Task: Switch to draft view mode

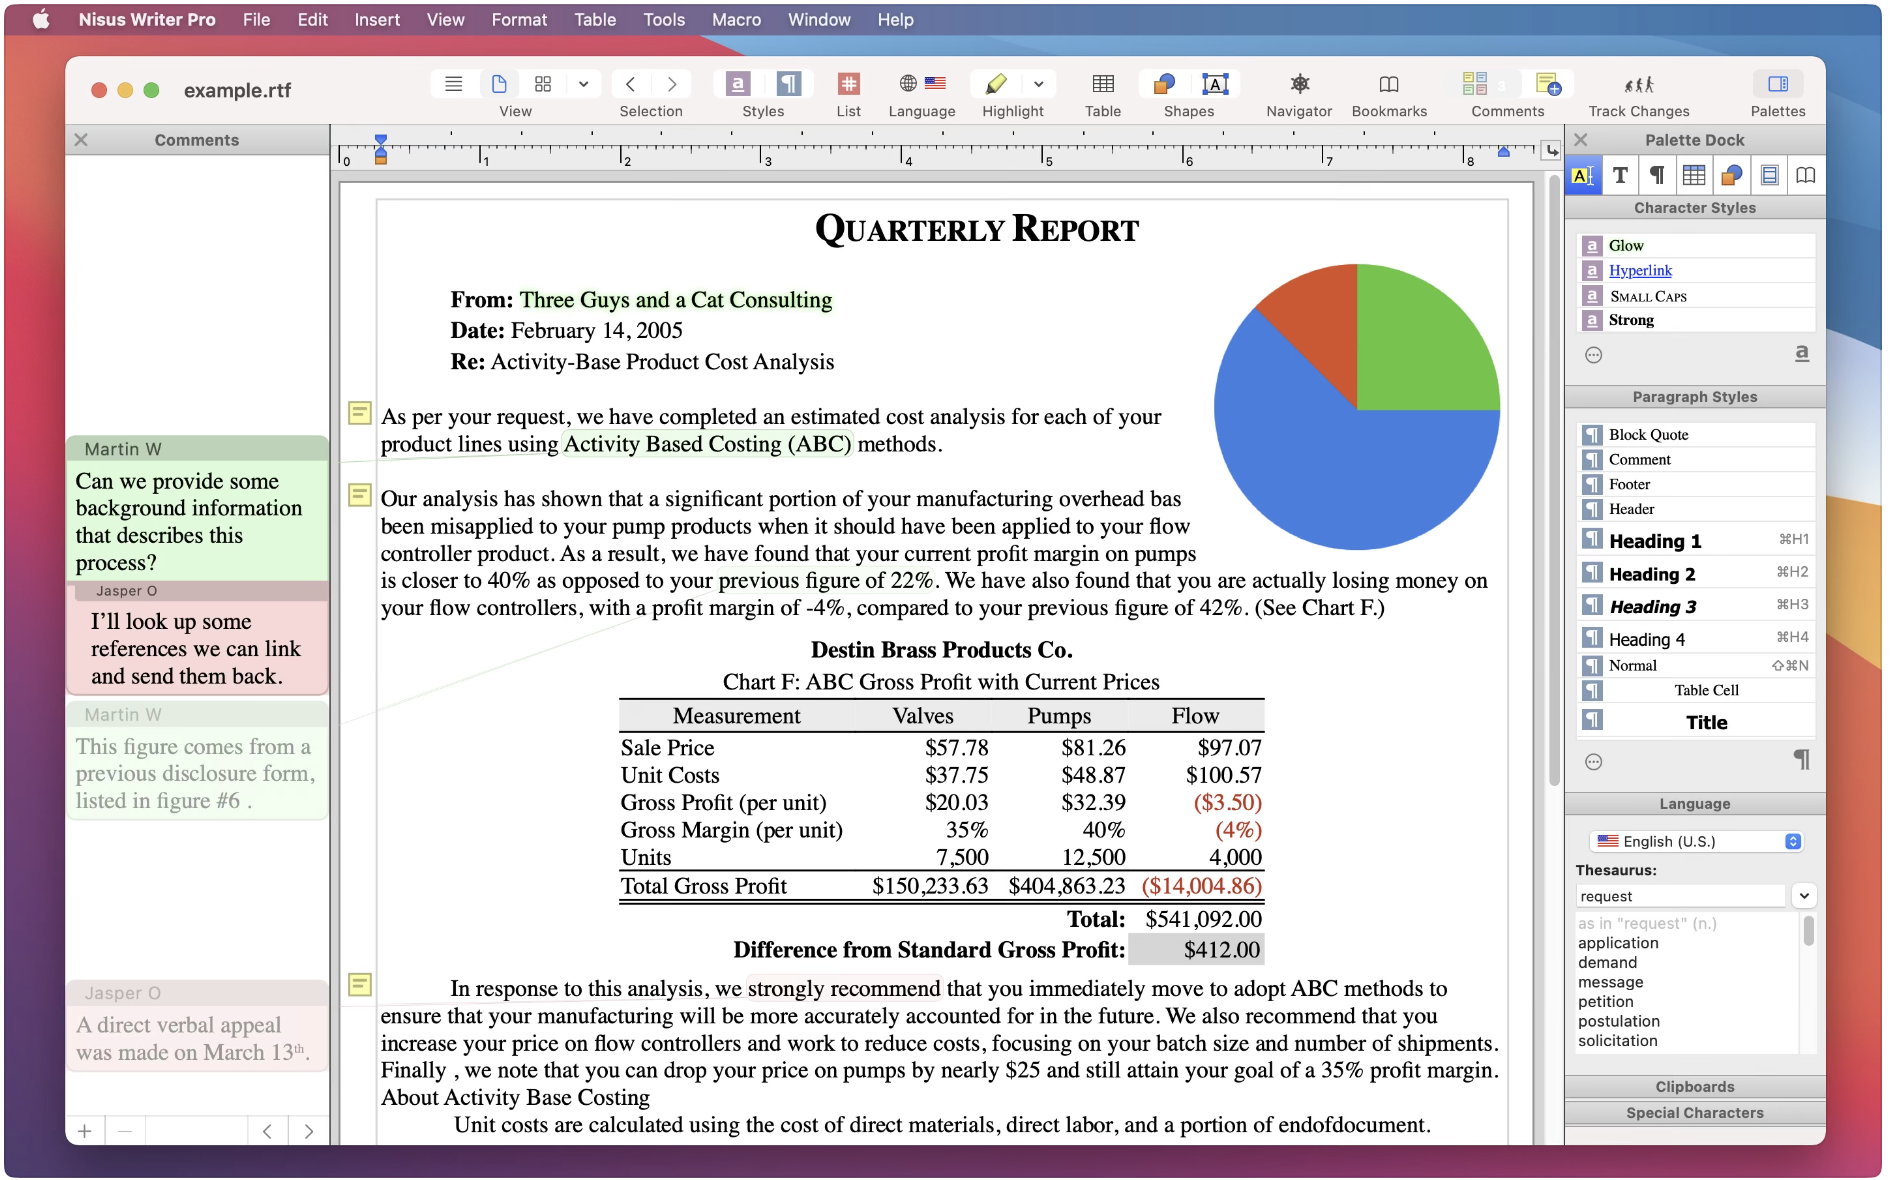Action: point(453,85)
